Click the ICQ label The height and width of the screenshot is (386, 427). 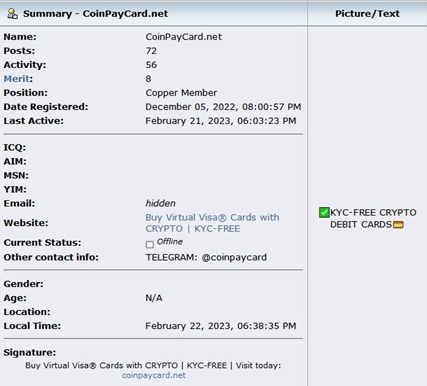click(x=15, y=147)
